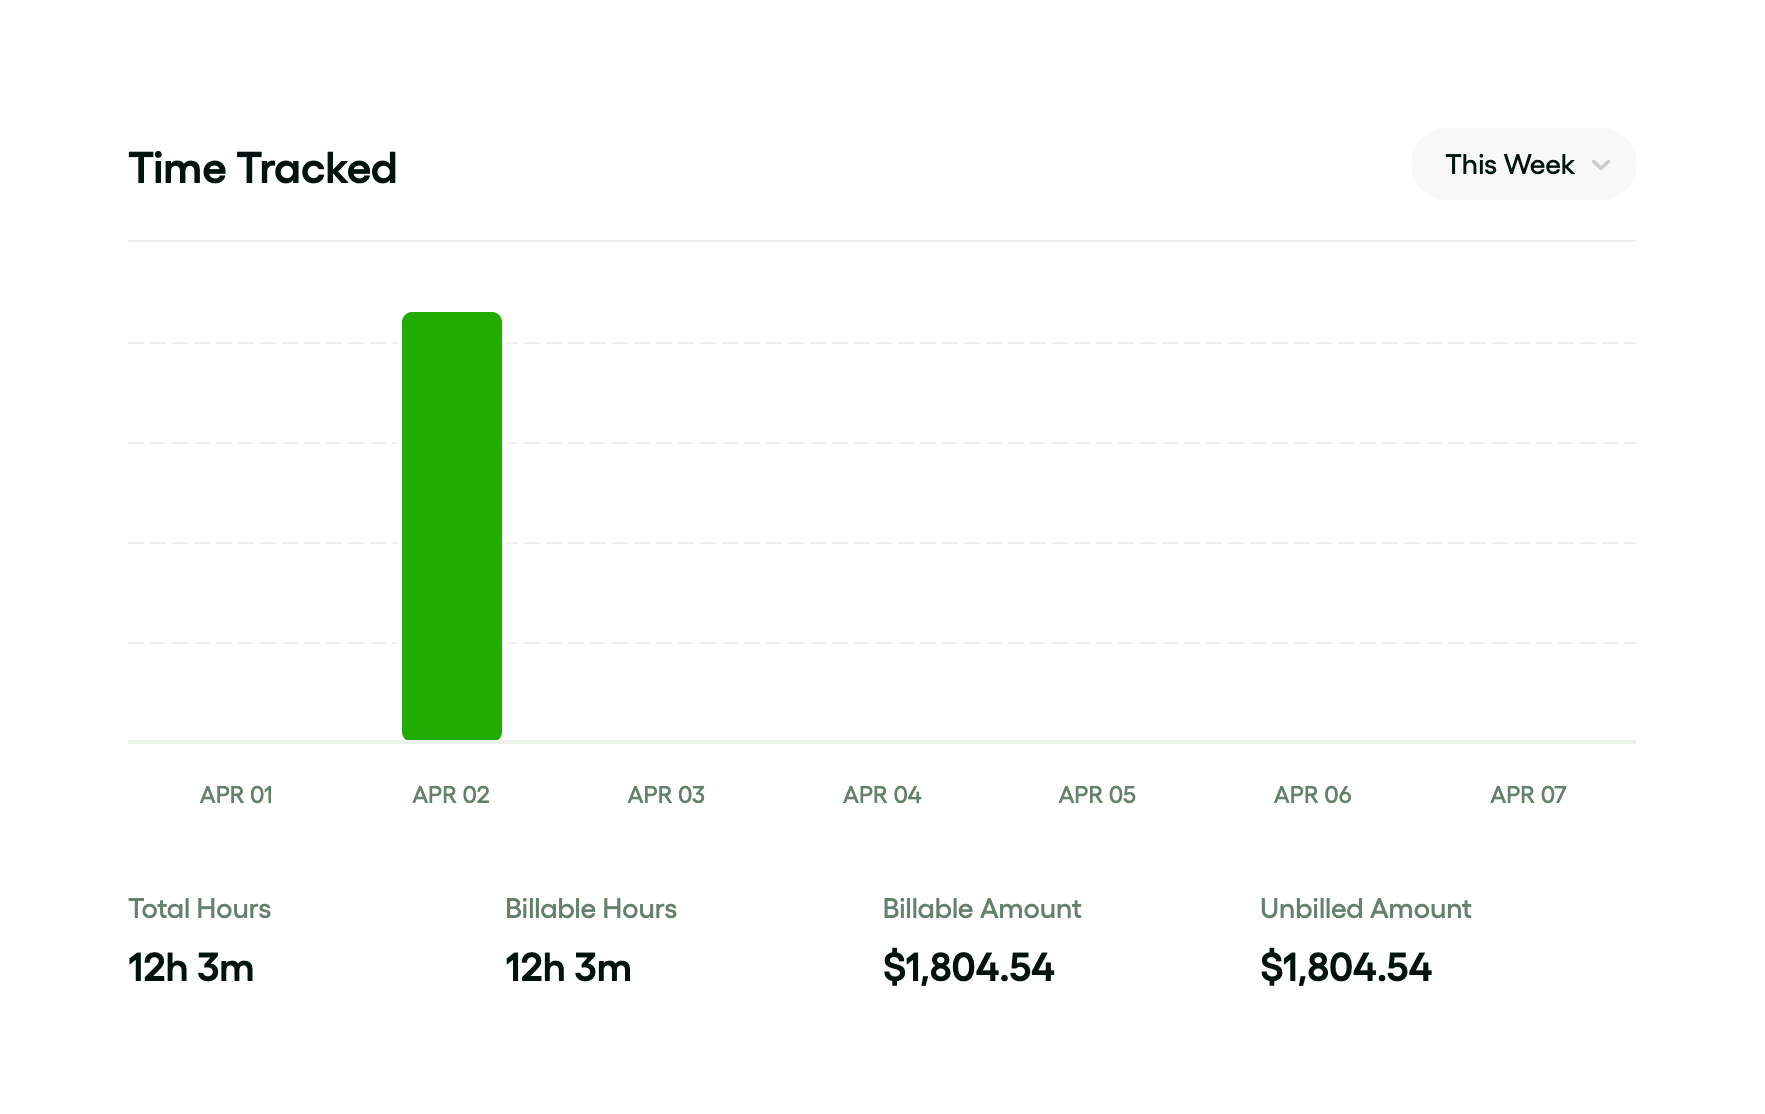
Task: Click the 12h 3m value under Billable Hours
Action: tap(568, 967)
